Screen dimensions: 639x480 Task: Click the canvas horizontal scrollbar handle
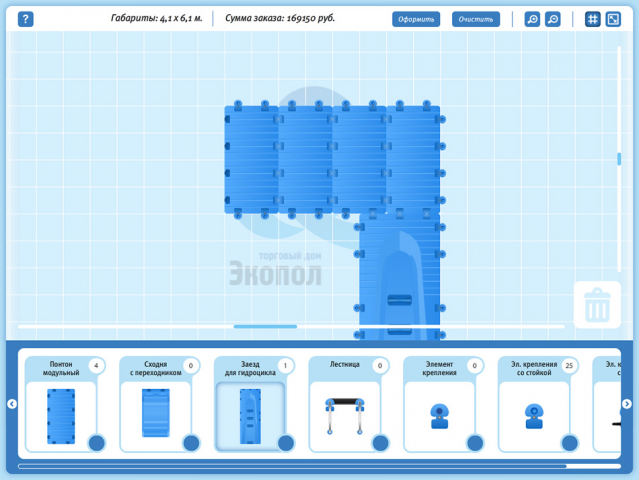coord(265,326)
